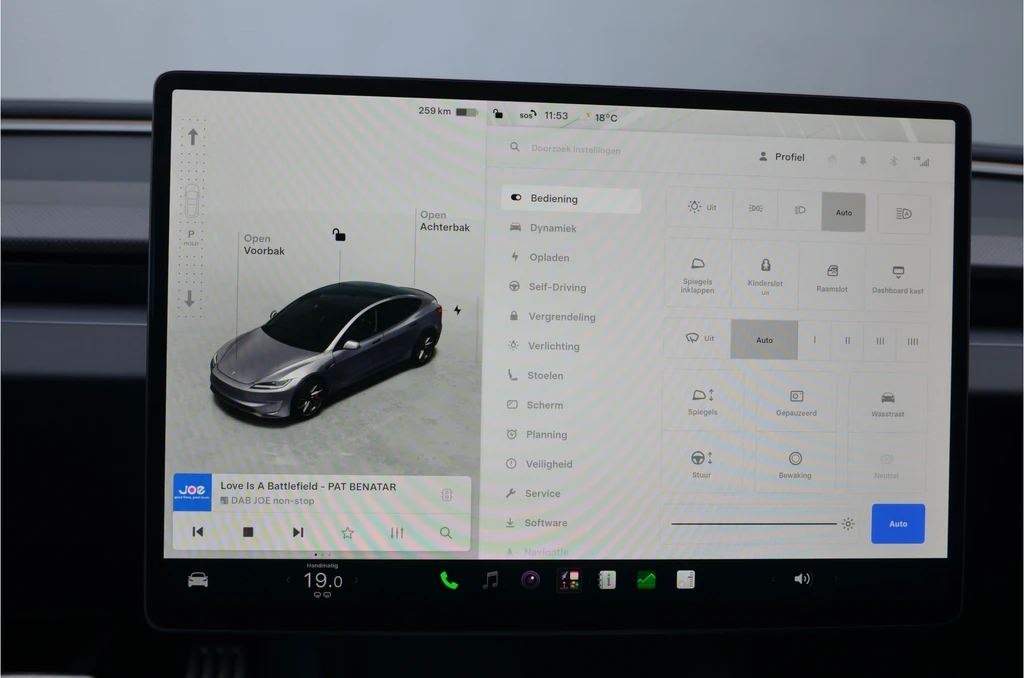This screenshot has height=678, width=1024.
Task: Open the camera app in dock
Action: pos(530,580)
